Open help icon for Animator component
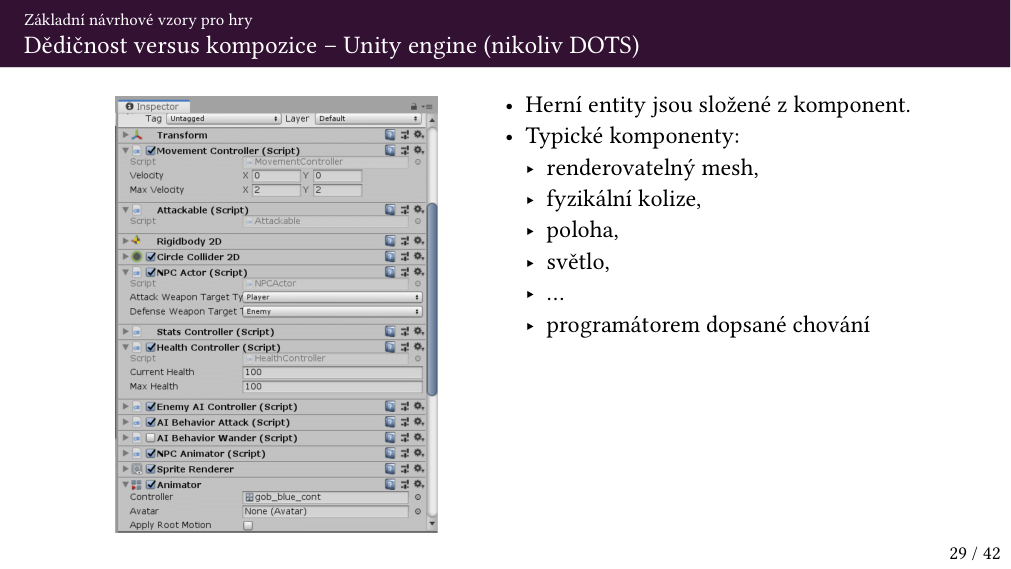 tap(390, 484)
